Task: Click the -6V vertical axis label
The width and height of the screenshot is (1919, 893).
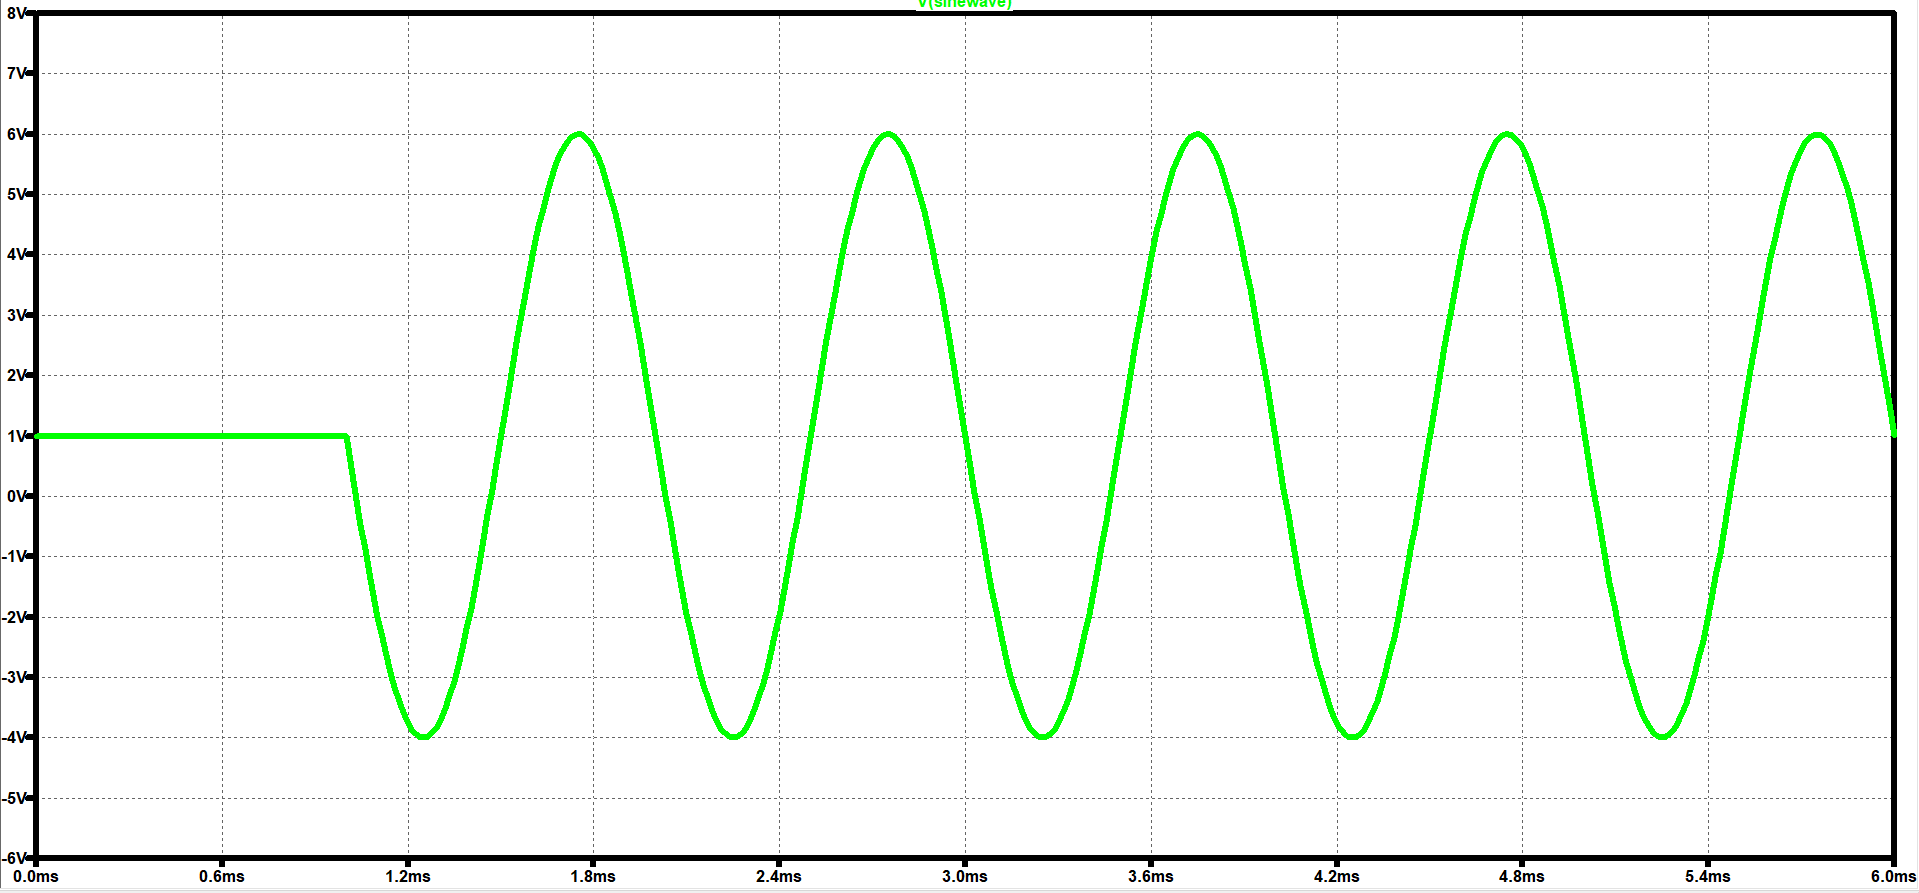Action: coord(14,858)
